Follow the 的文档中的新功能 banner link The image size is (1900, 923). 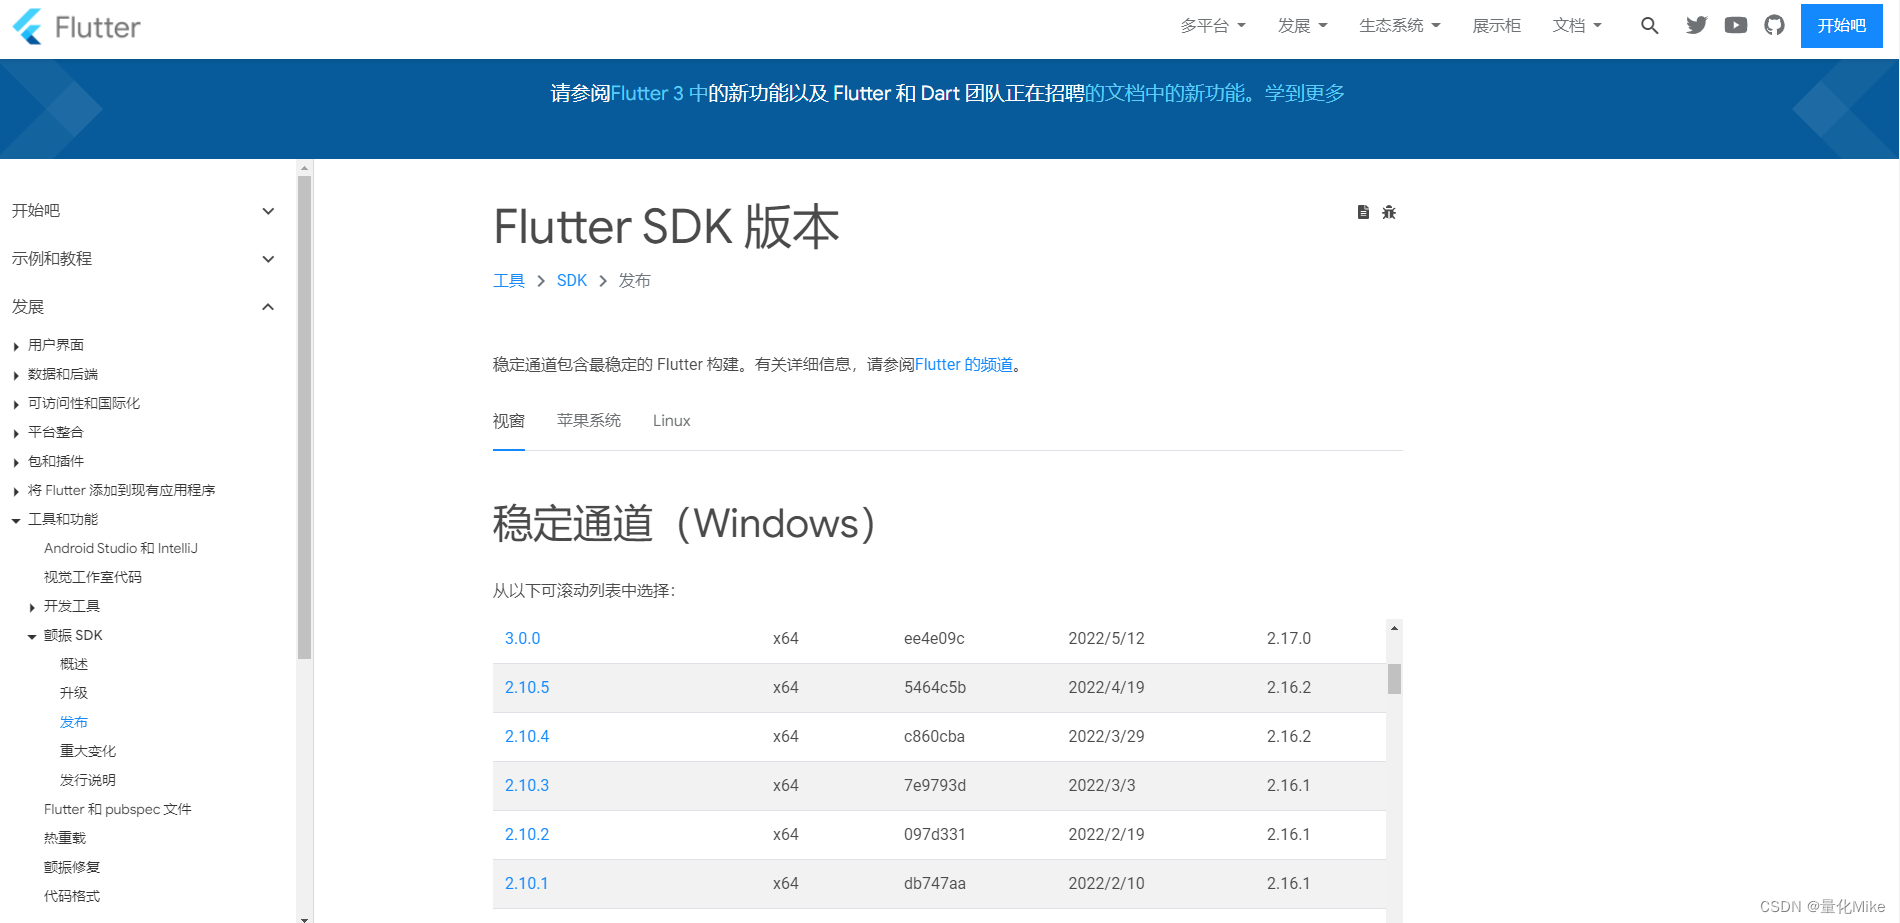[1165, 93]
